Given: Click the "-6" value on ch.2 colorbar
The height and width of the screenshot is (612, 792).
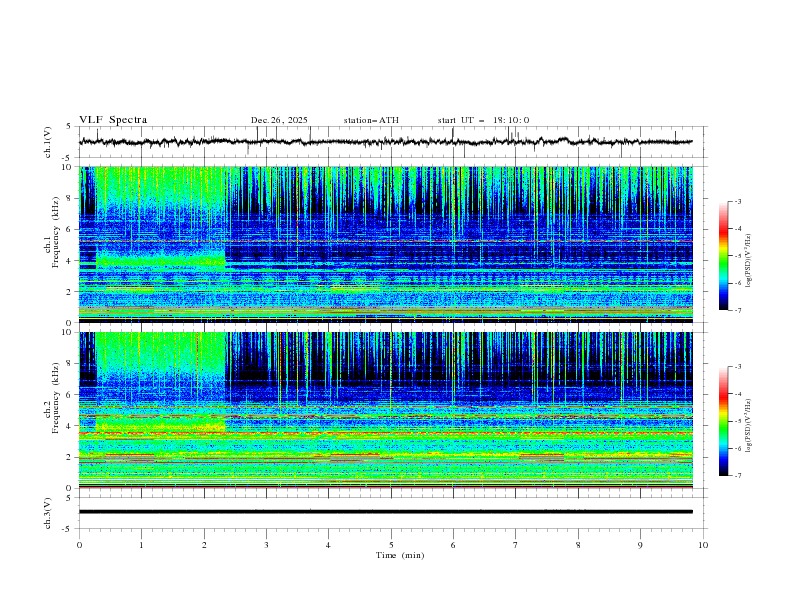Looking at the screenshot, I should (x=737, y=448).
